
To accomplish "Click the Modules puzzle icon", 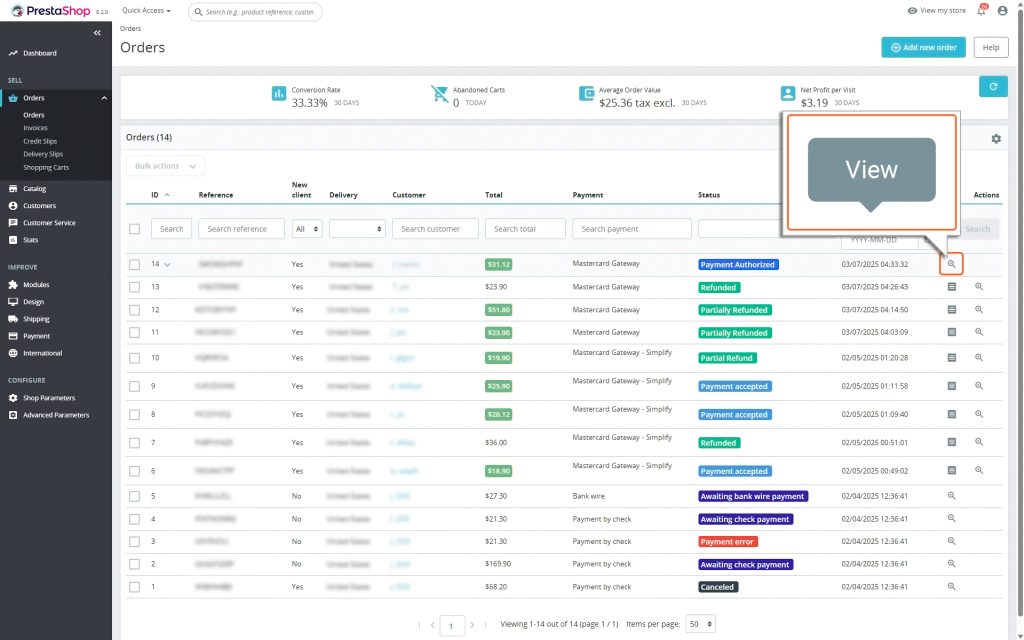I will click(x=13, y=285).
